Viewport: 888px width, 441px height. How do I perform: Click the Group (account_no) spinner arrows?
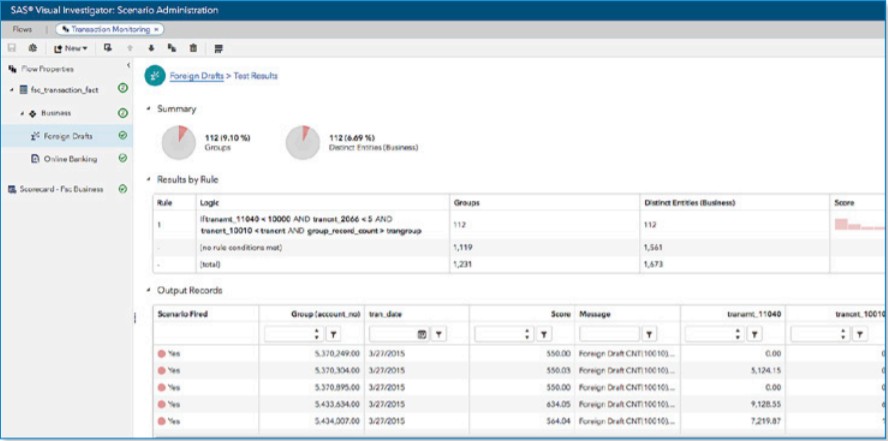coord(317,335)
